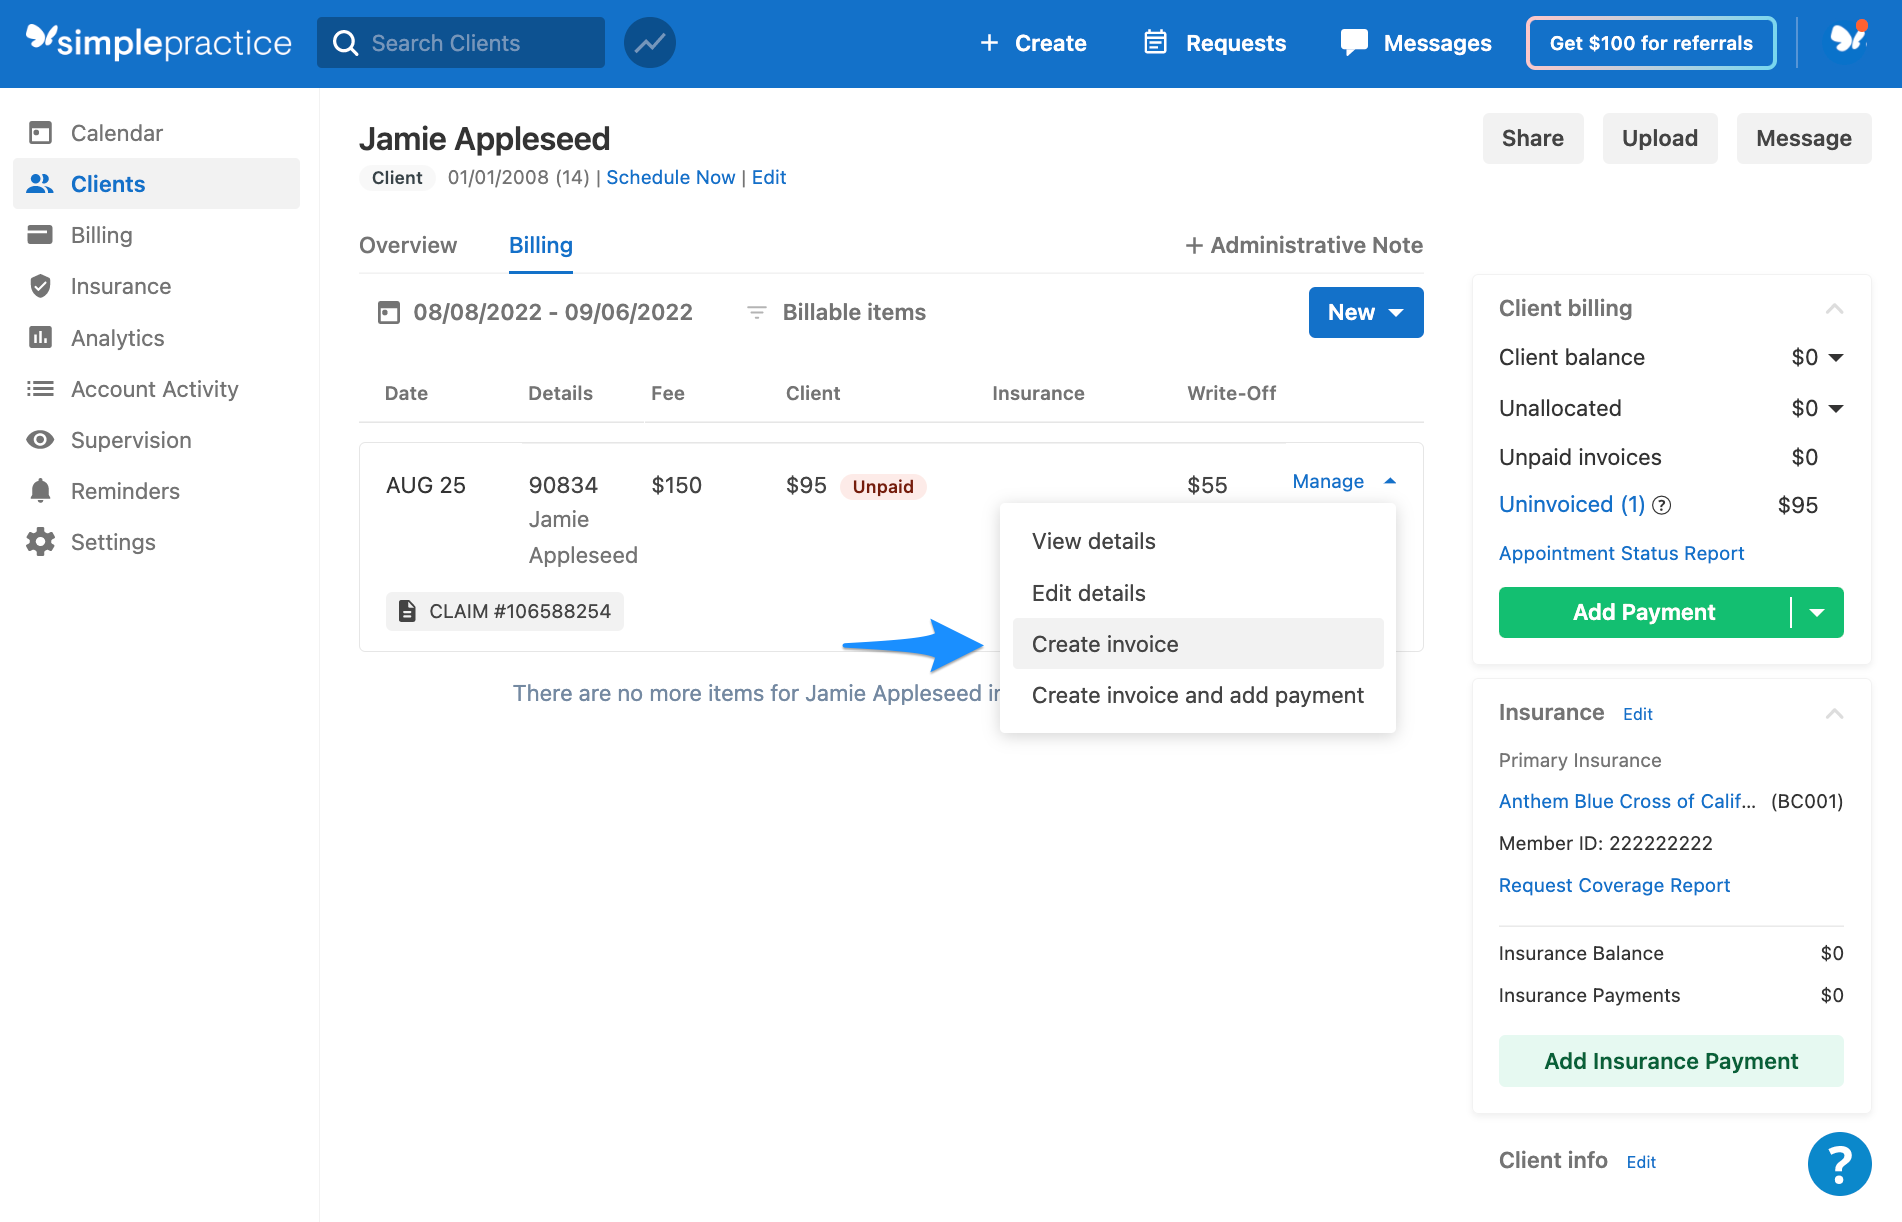1902x1222 pixels.
Task: Expand the Unallocated dropdown arrow
Action: 1836,409
